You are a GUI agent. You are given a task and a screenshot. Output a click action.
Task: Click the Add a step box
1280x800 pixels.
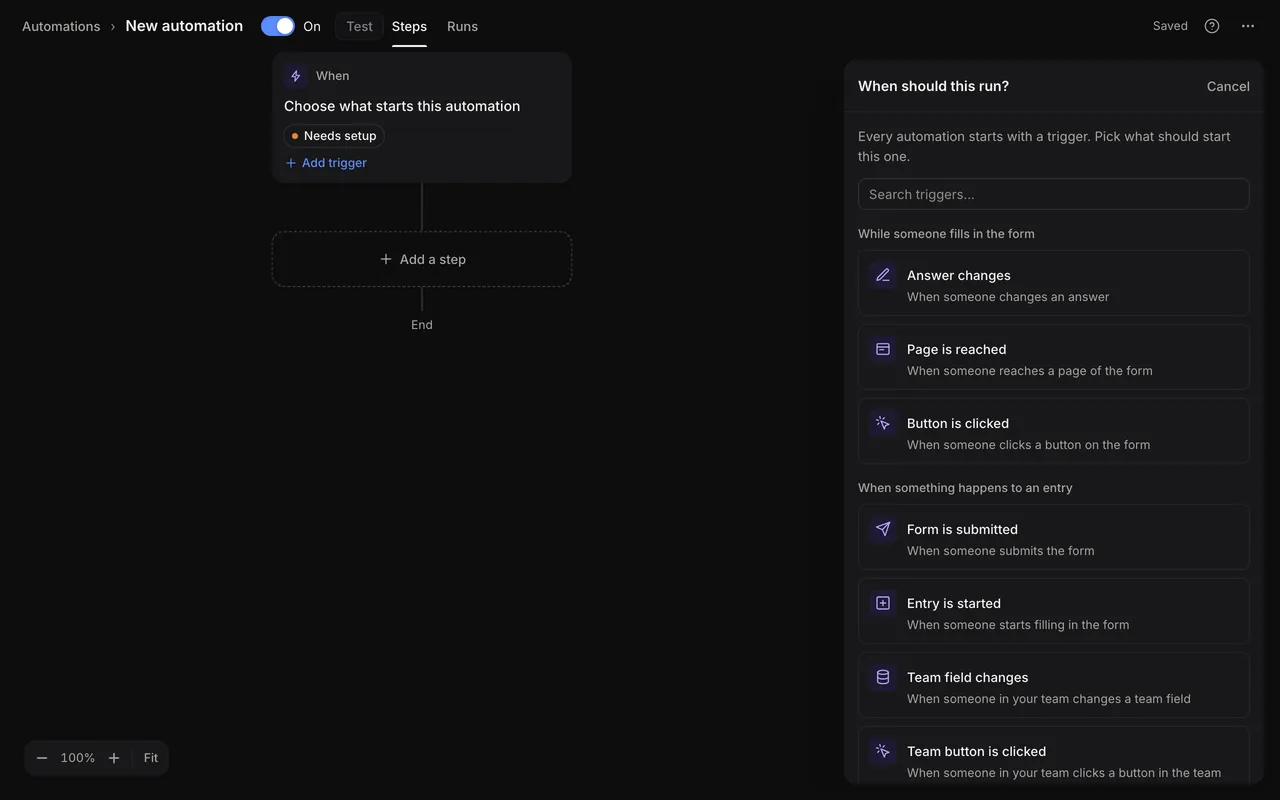coord(422,259)
